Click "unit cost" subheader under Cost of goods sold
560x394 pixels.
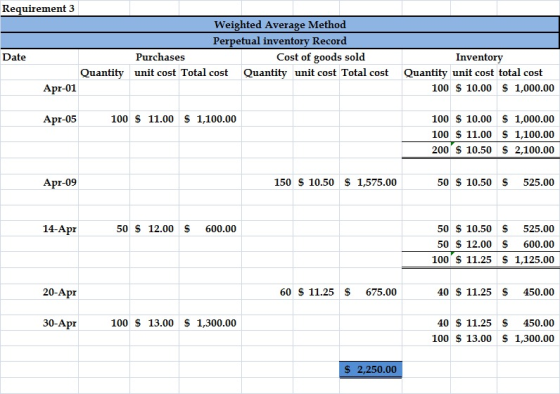tap(315, 73)
